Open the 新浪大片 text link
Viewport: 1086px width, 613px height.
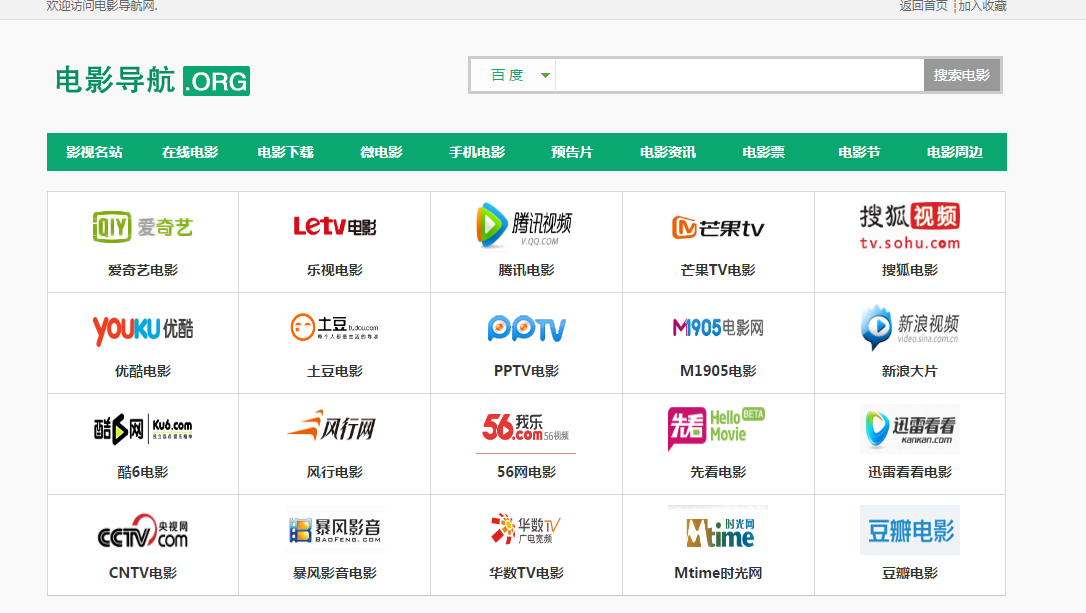click(x=909, y=371)
